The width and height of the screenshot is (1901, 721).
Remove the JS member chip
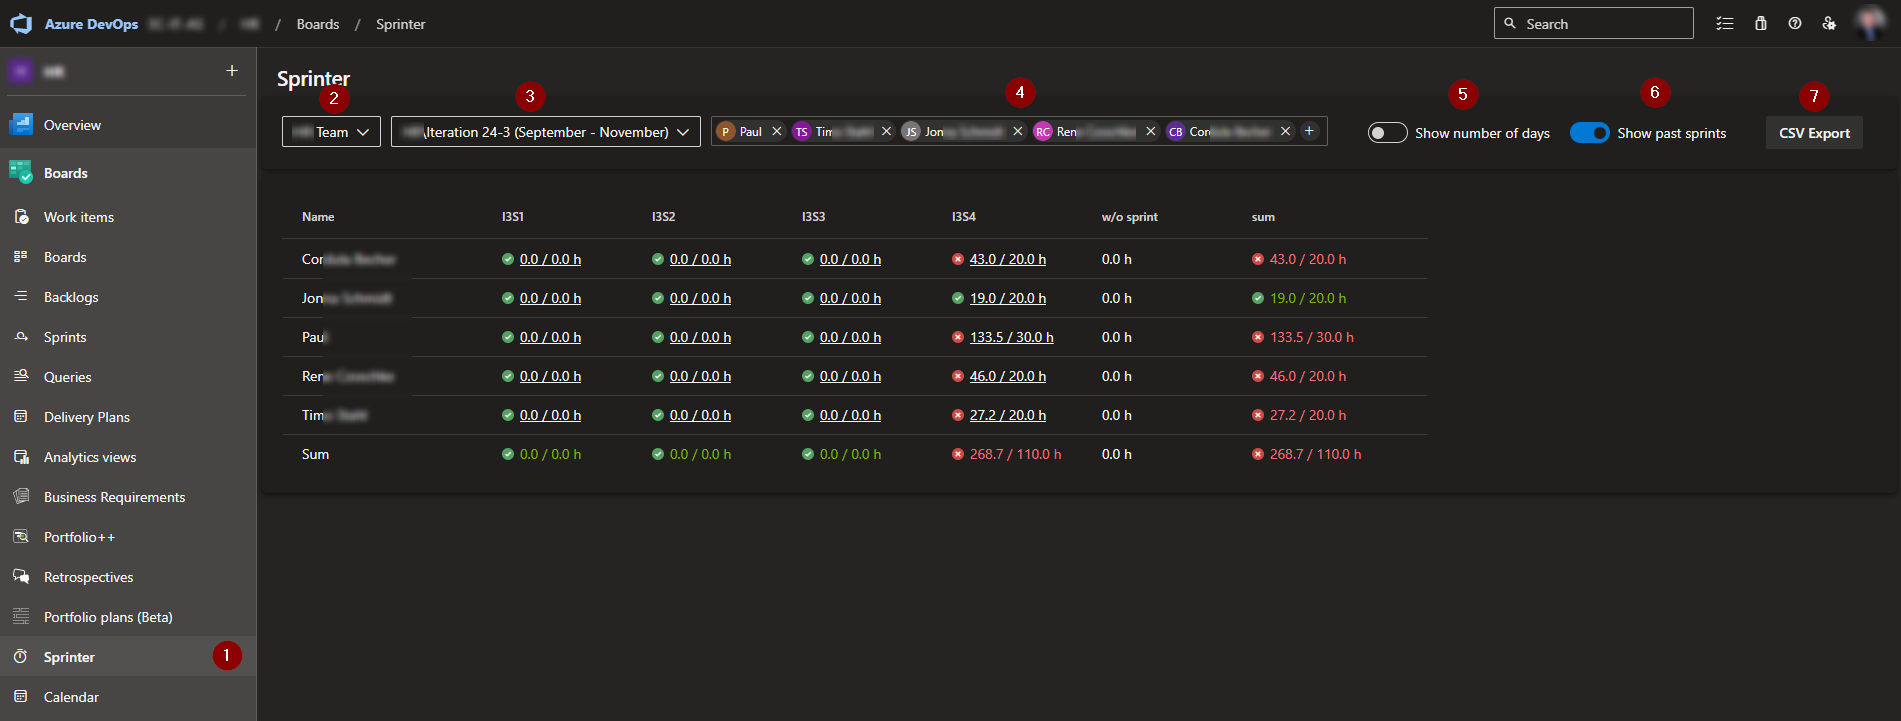click(x=1018, y=131)
